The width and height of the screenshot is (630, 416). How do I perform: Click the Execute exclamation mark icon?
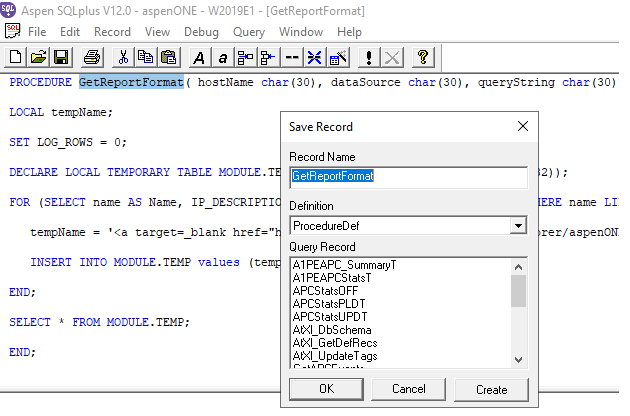368,57
